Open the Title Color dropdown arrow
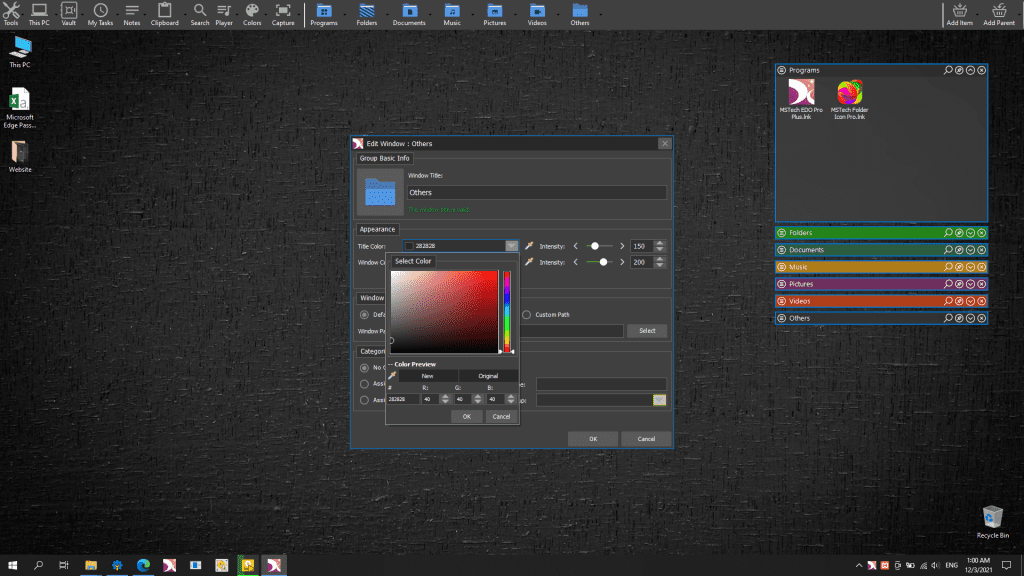This screenshot has height=576, width=1024. 511,246
